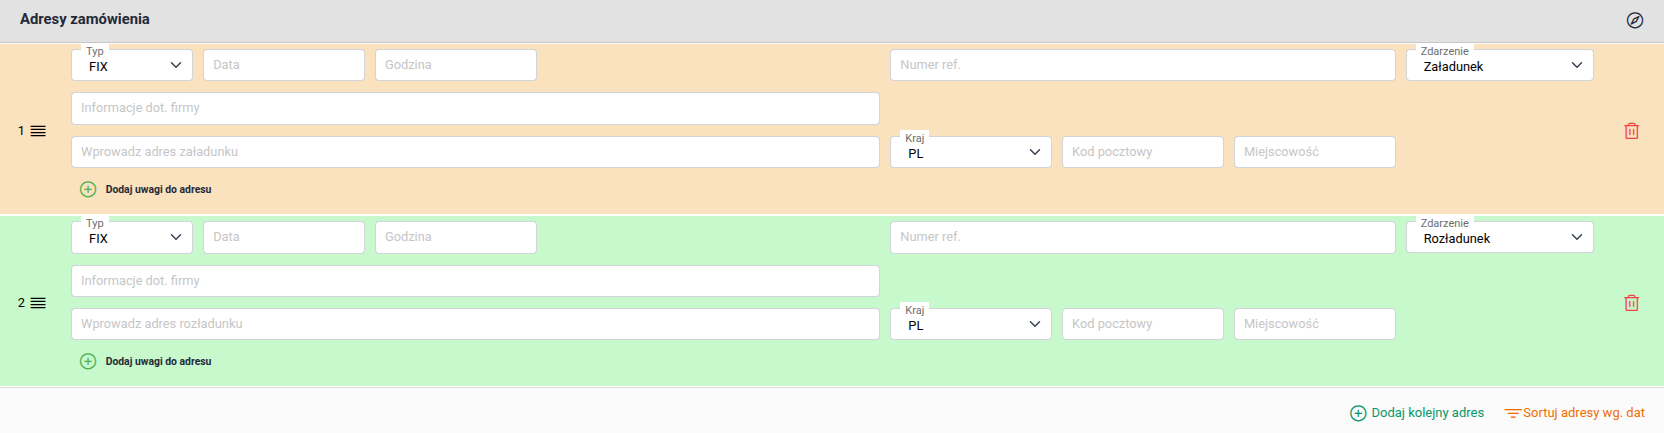Open the Typ dropdown in first address
The width and height of the screenshot is (1664, 433).
pyautogui.click(x=132, y=66)
